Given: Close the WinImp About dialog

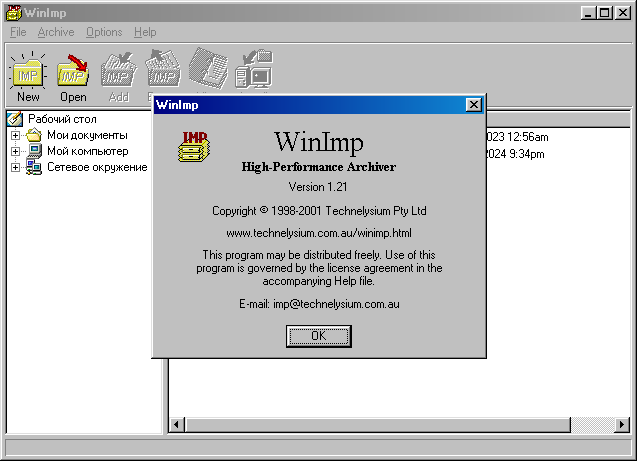Looking at the screenshot, I should [474, 105].
